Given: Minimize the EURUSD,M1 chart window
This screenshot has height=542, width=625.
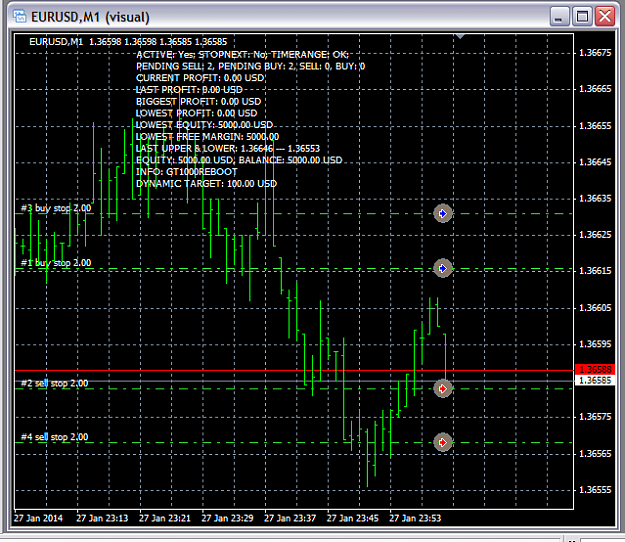Looking at the screenshot, I should pos(559,17).
